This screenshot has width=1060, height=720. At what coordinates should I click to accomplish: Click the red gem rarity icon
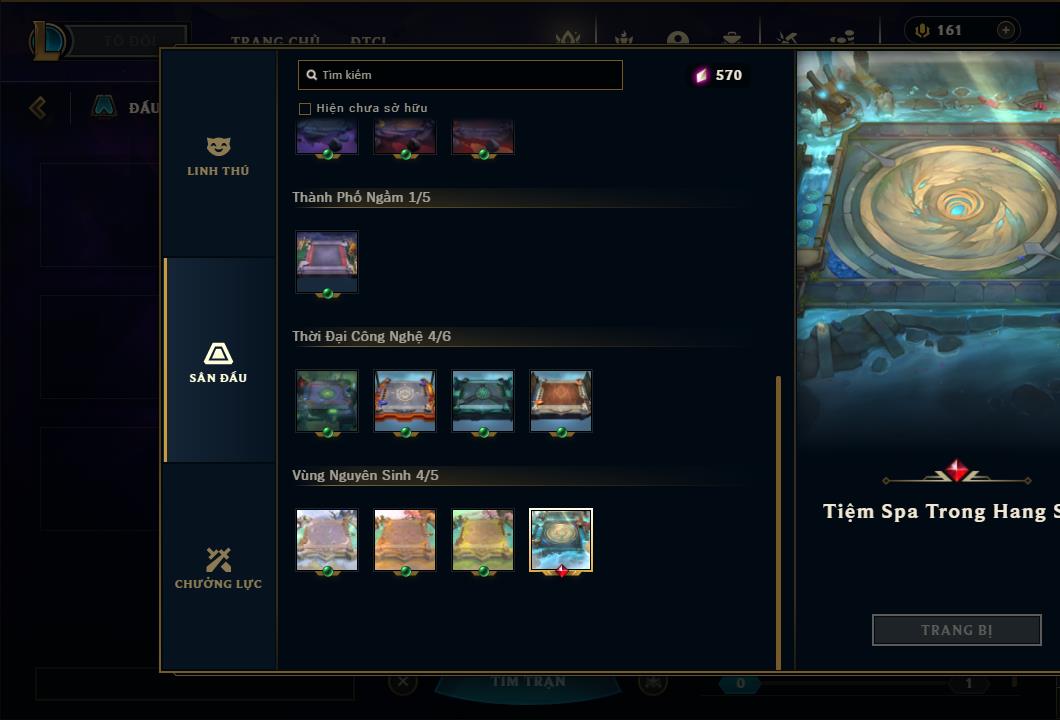pos(956,471)
